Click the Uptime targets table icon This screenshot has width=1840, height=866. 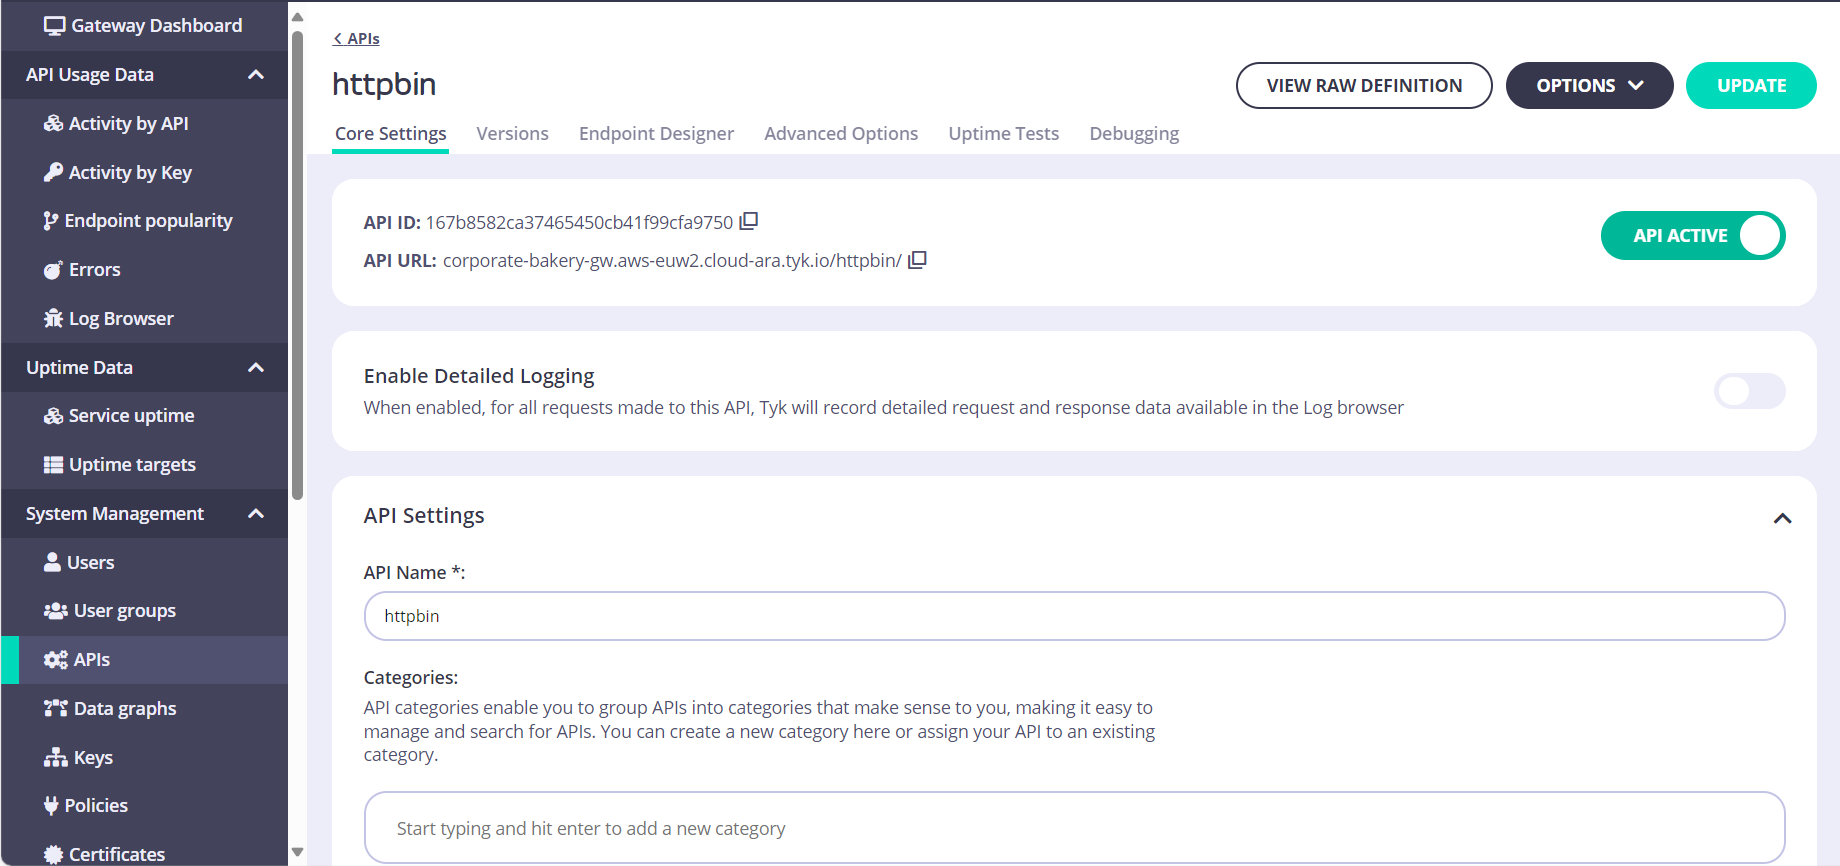click(53, 465)
